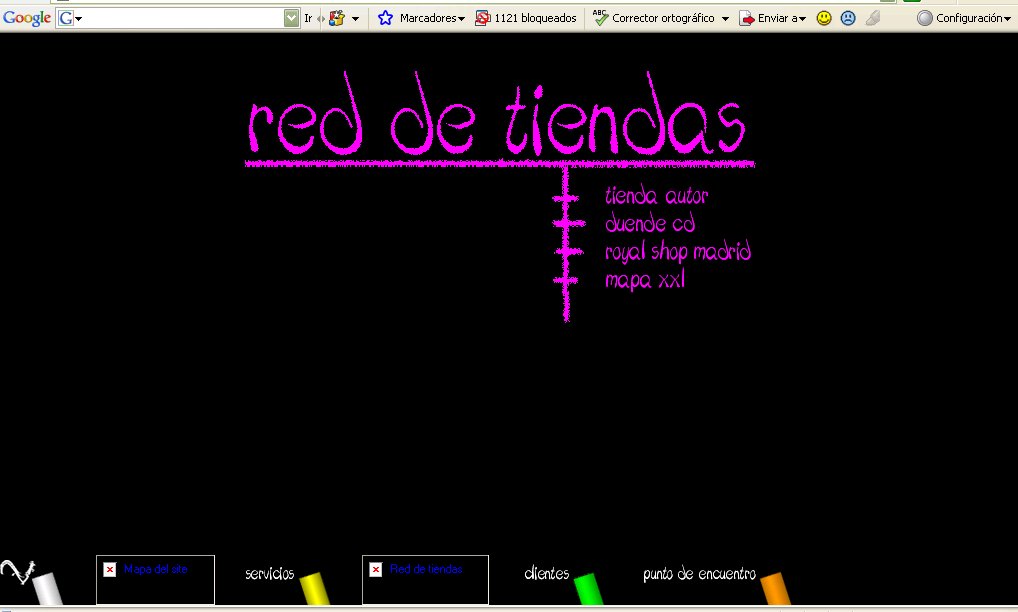Click the Marcadores star icon
This screenshot has height=612, width=1018.
(385, 18)
